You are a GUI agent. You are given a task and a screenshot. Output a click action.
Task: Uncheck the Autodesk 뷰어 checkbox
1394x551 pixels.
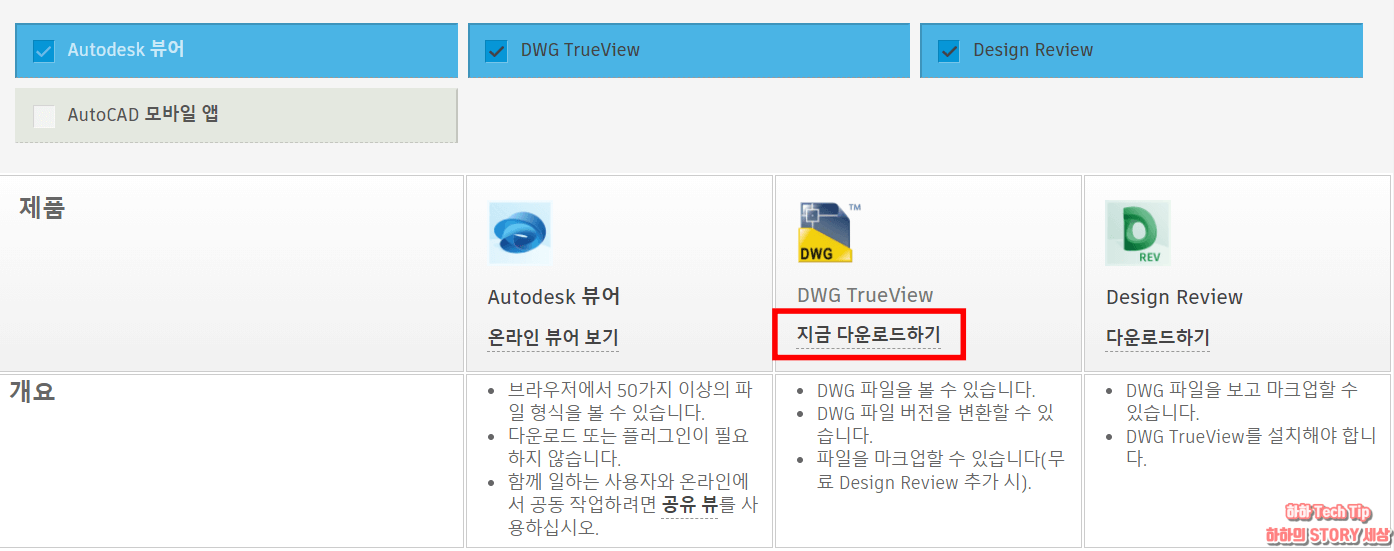pos(43,51)
